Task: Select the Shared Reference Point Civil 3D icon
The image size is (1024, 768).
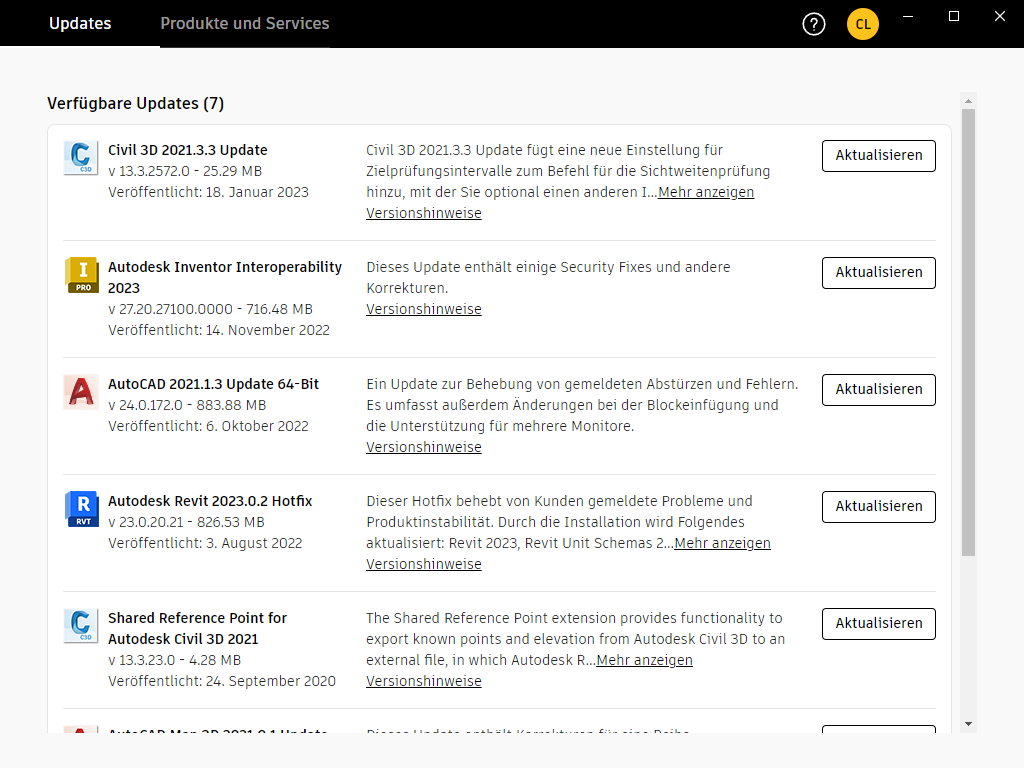Action: (81, 625)
